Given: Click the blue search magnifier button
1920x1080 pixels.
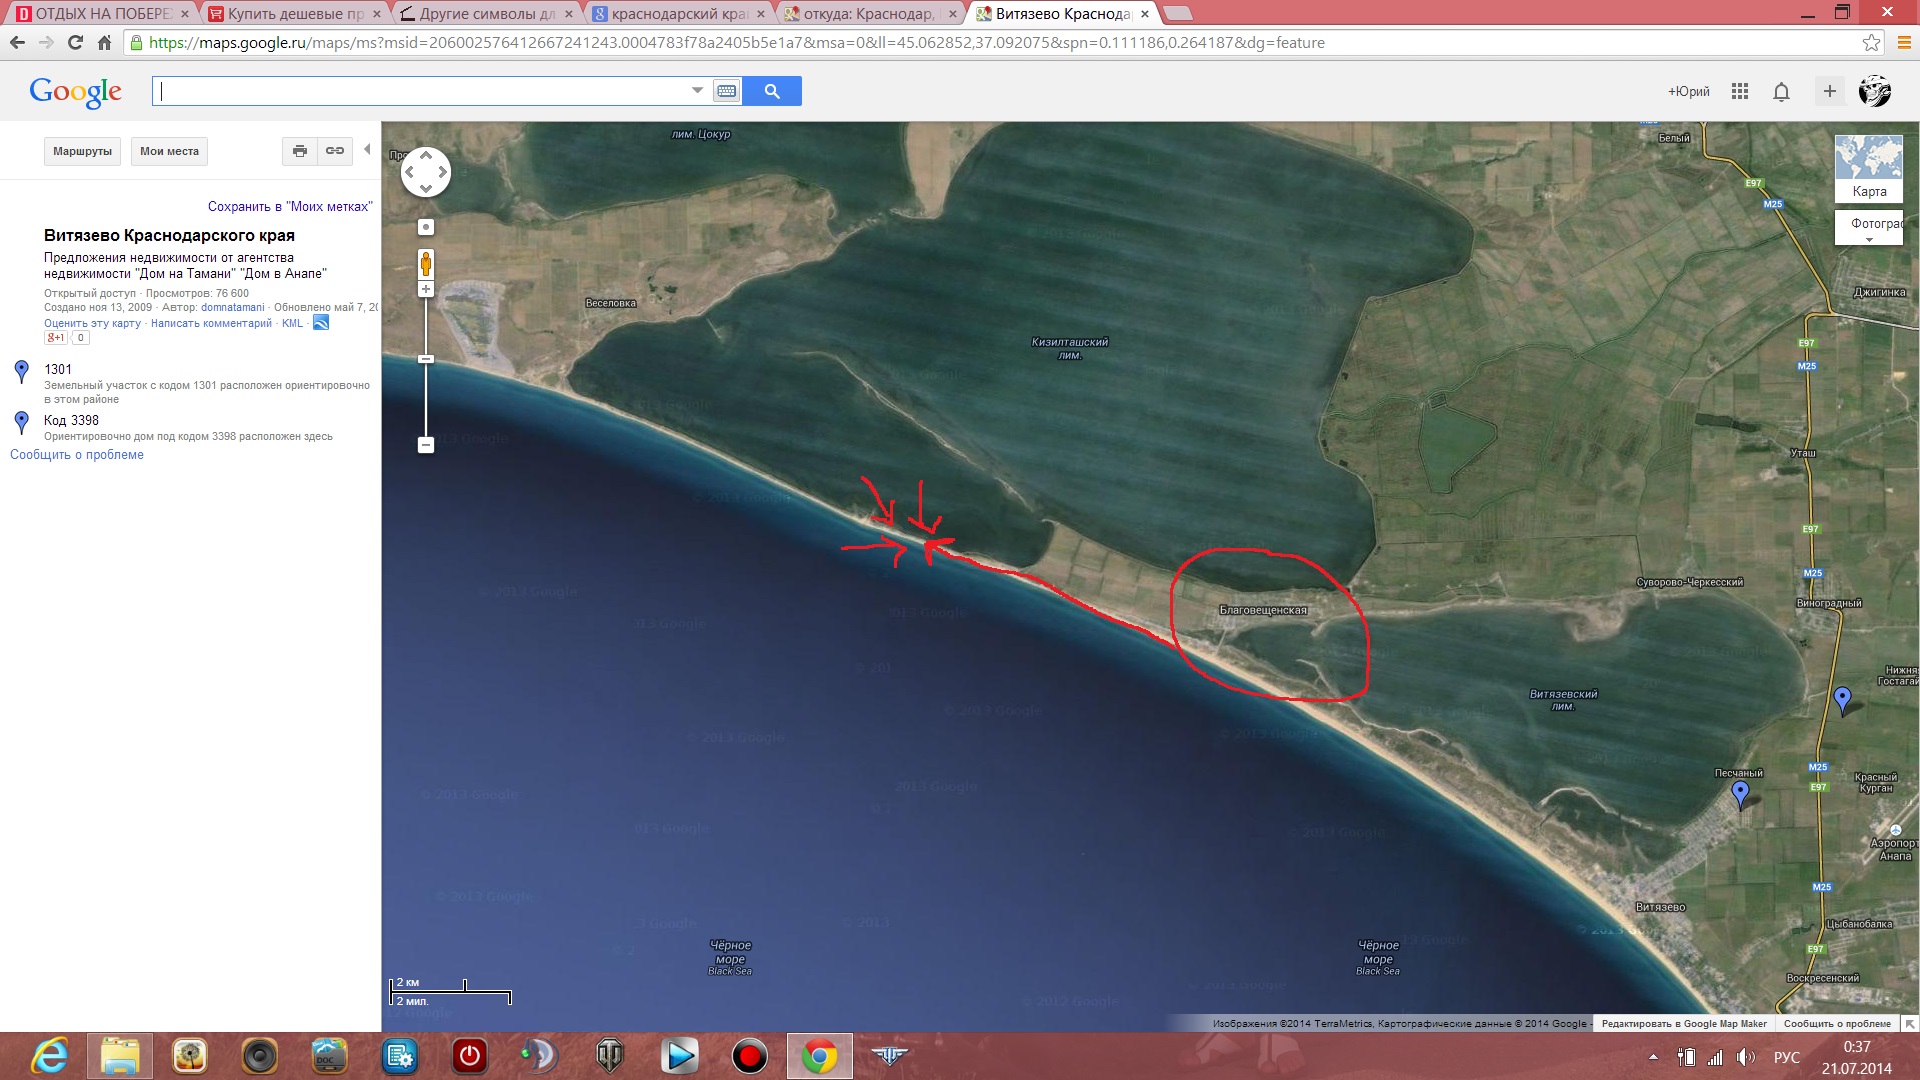Looking at the screenshot, I should (x=772, y=91).
